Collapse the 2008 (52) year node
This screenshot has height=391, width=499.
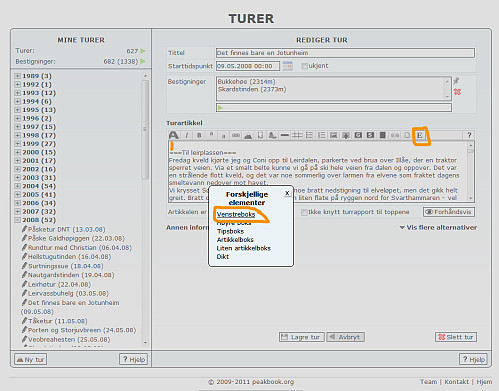[18, 220]
